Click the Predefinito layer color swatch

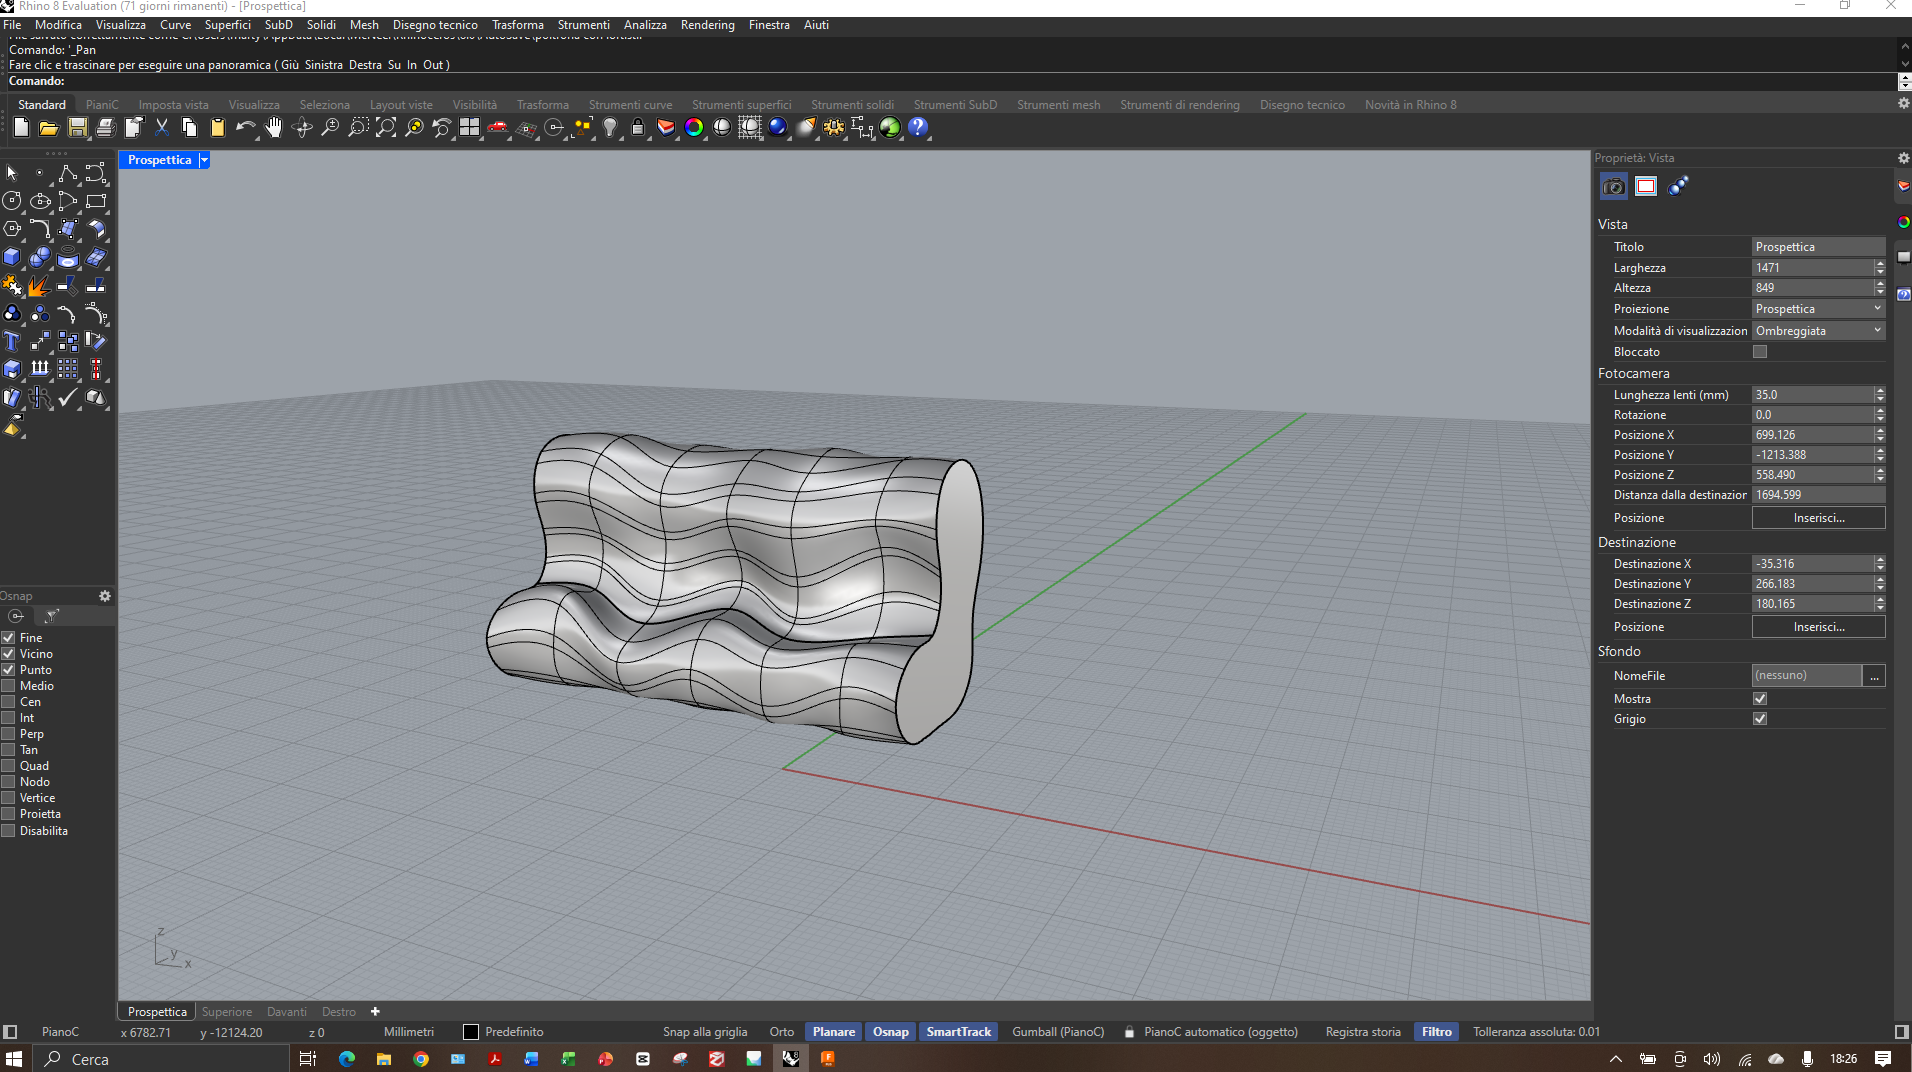click(x=471, y=1032)
